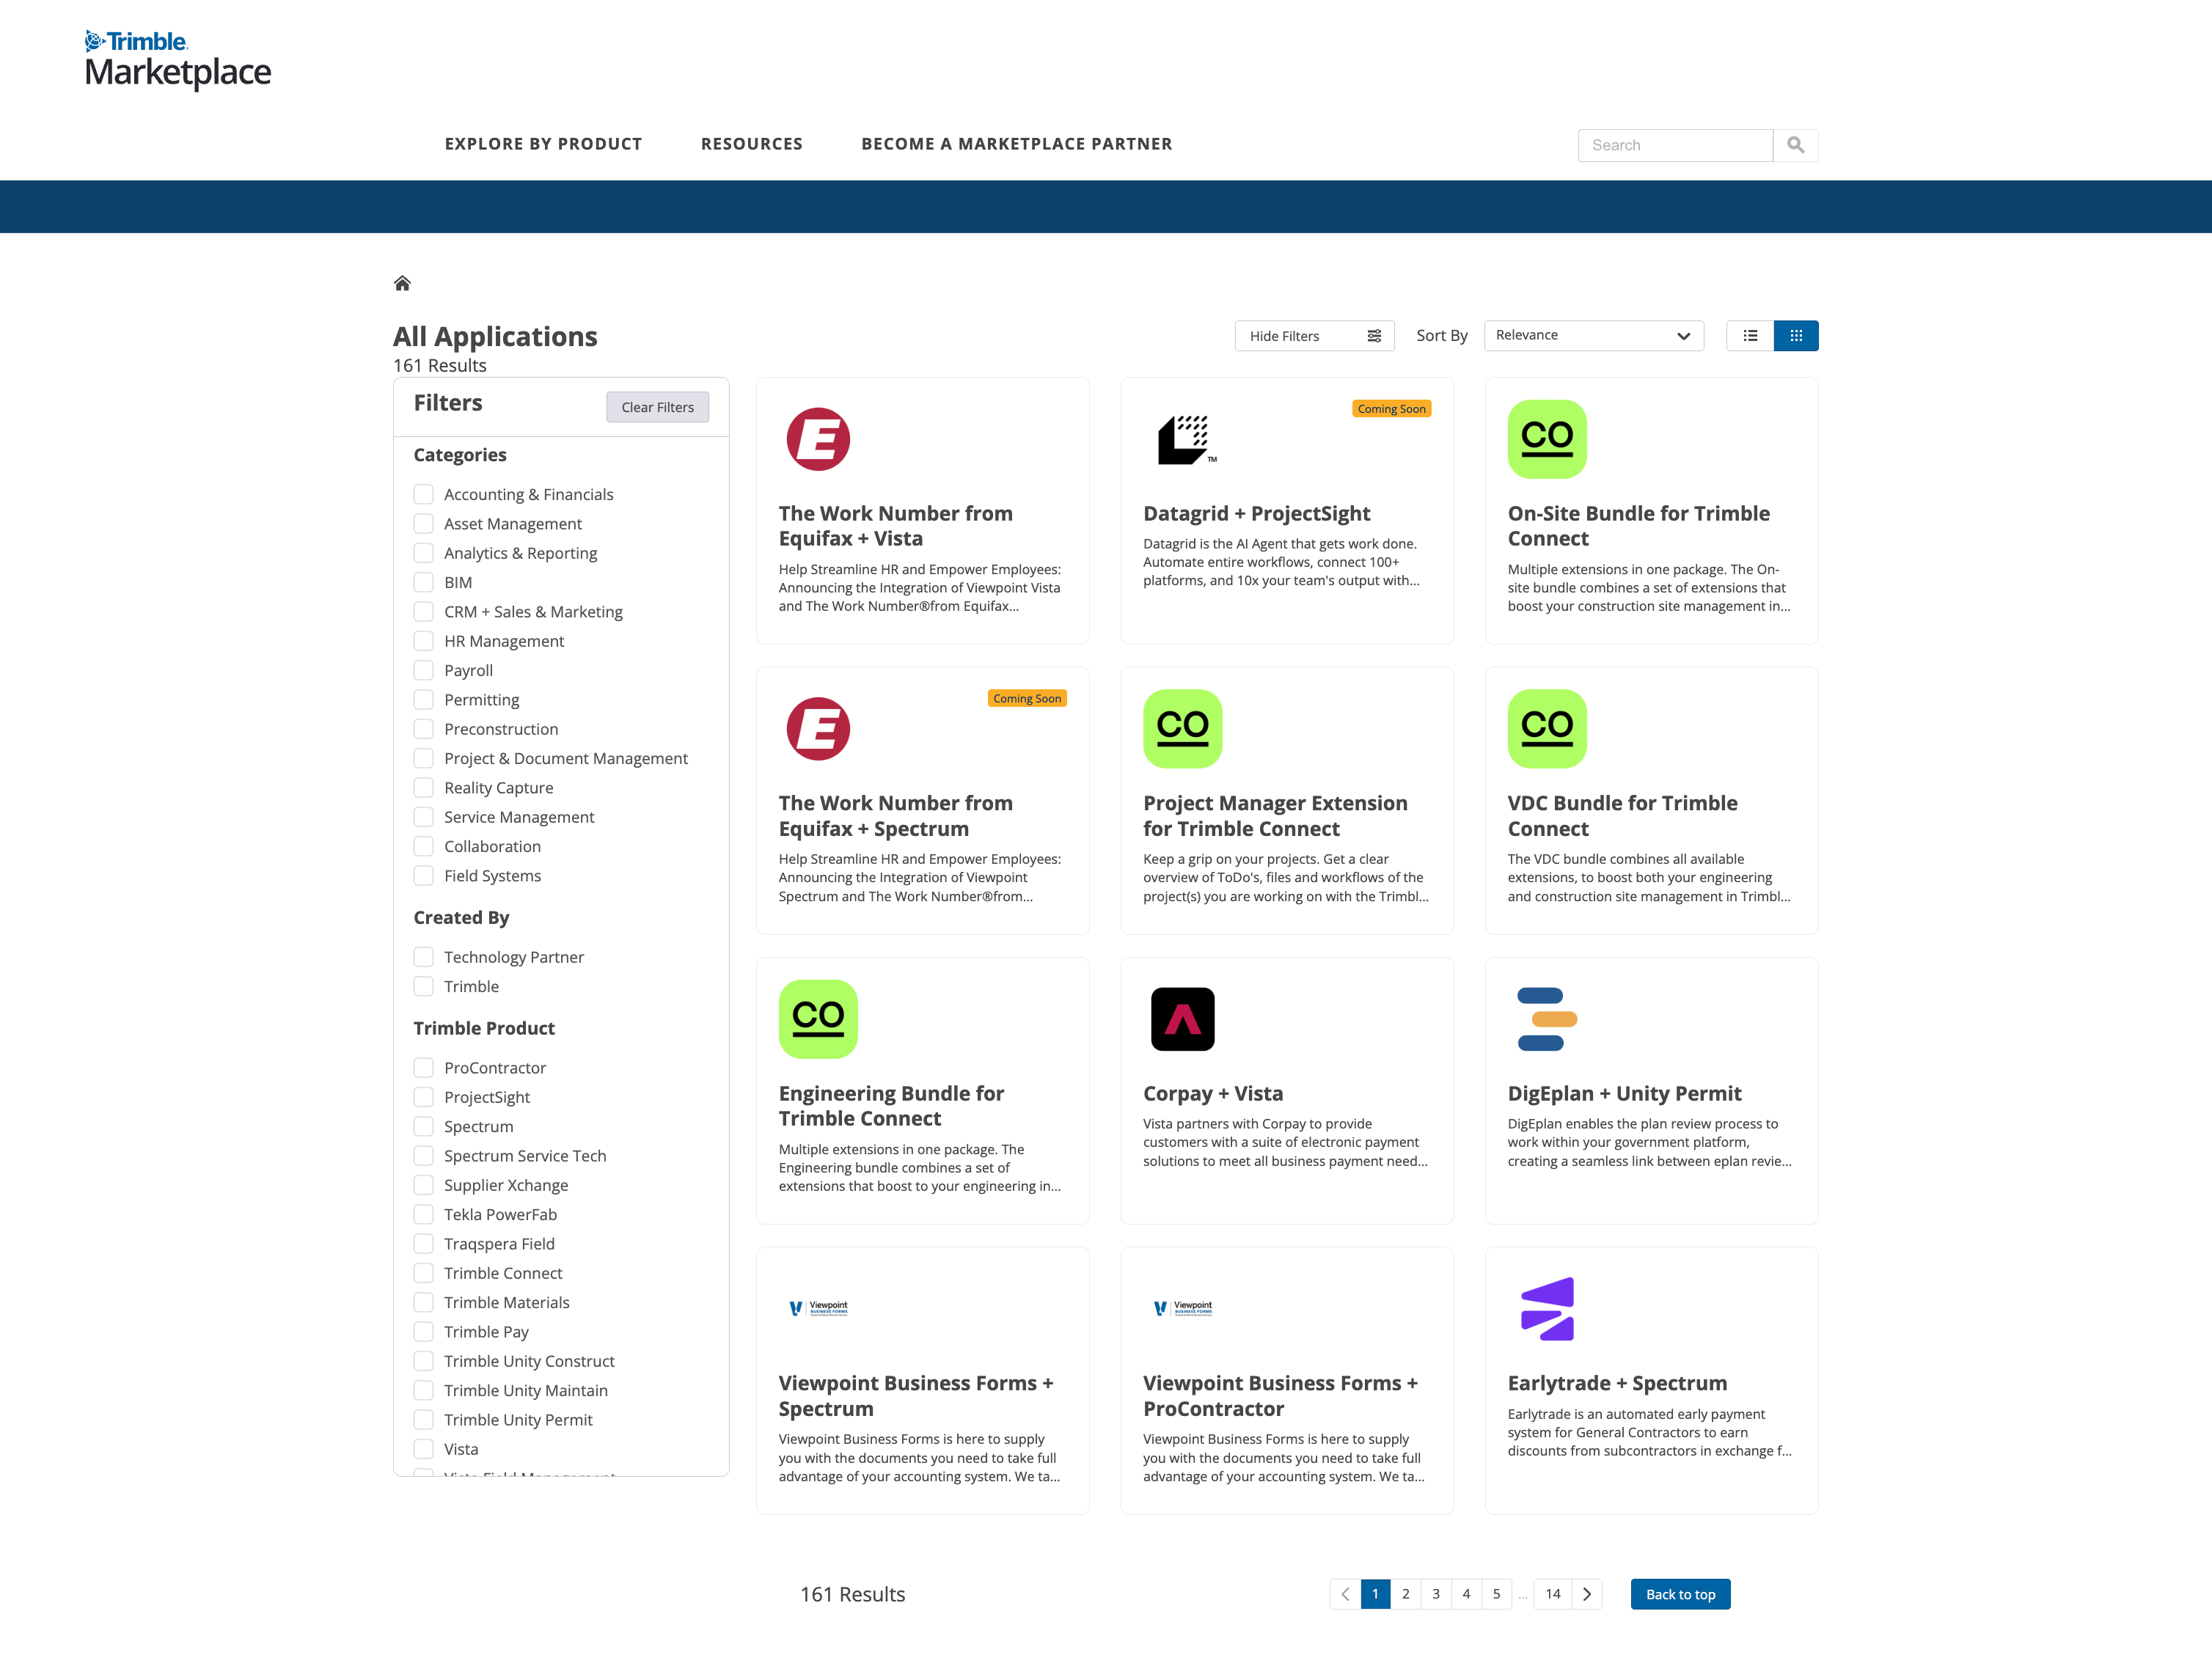Click the Hide Filters sliders icon
This screenshot has height=1677, width=2212.
pyautogui.click(x=1374, y=336)
